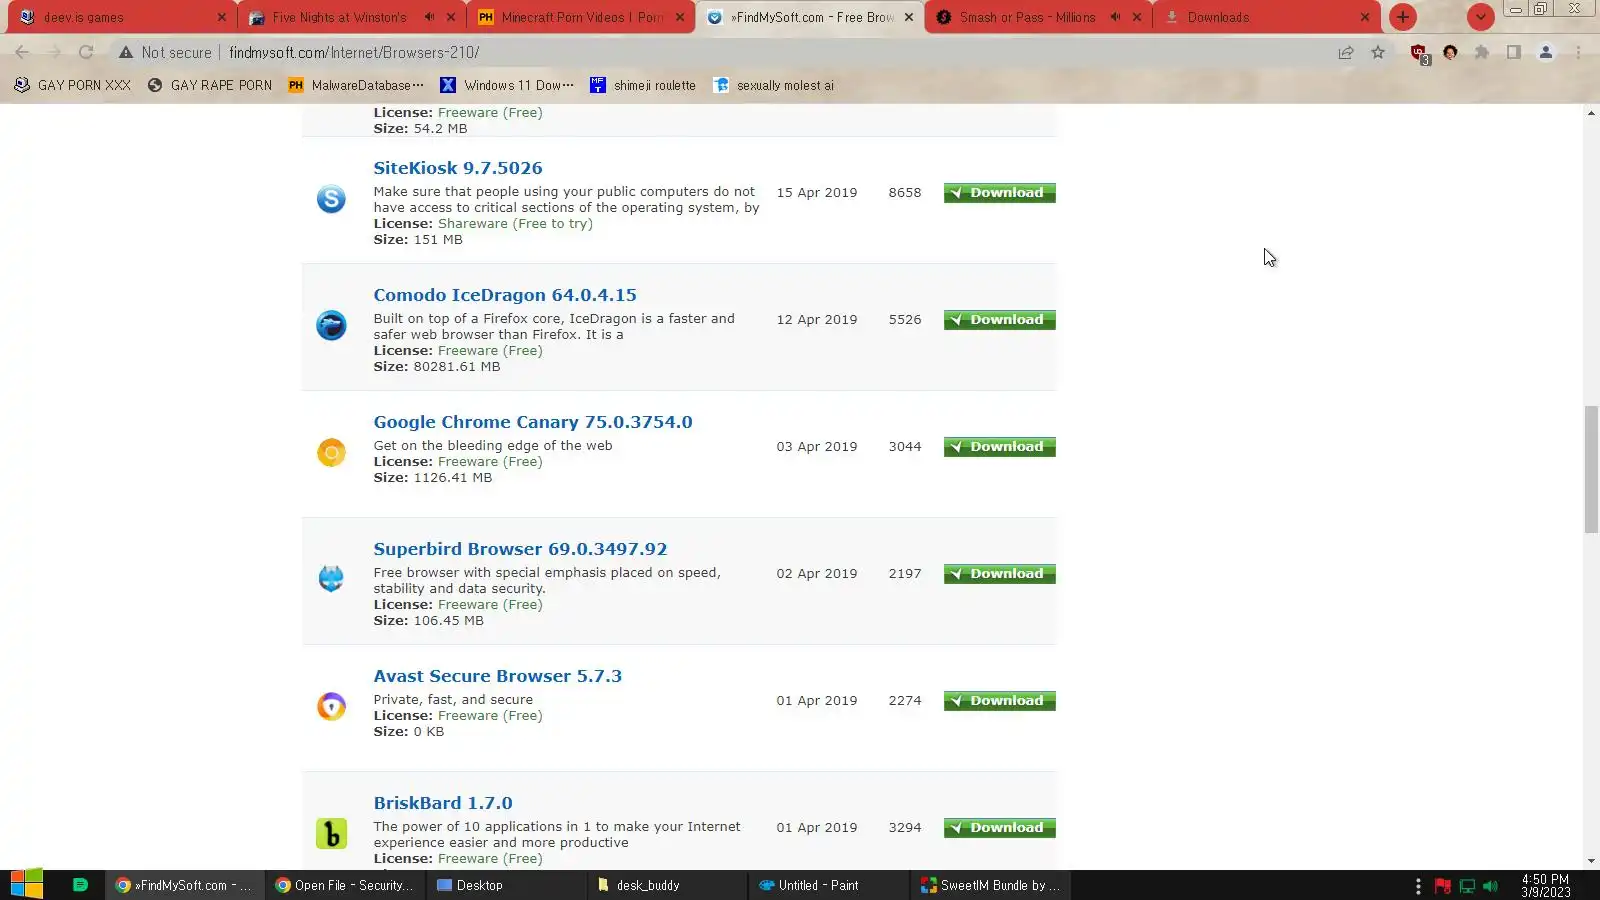Open the Extensions puzzle icon
The image size is (1600, 900).
point(1482,52)
